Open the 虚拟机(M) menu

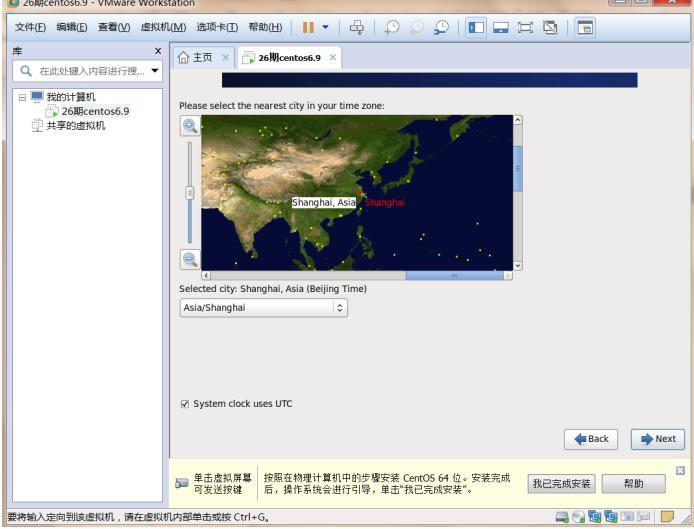(x=163, y=27)
